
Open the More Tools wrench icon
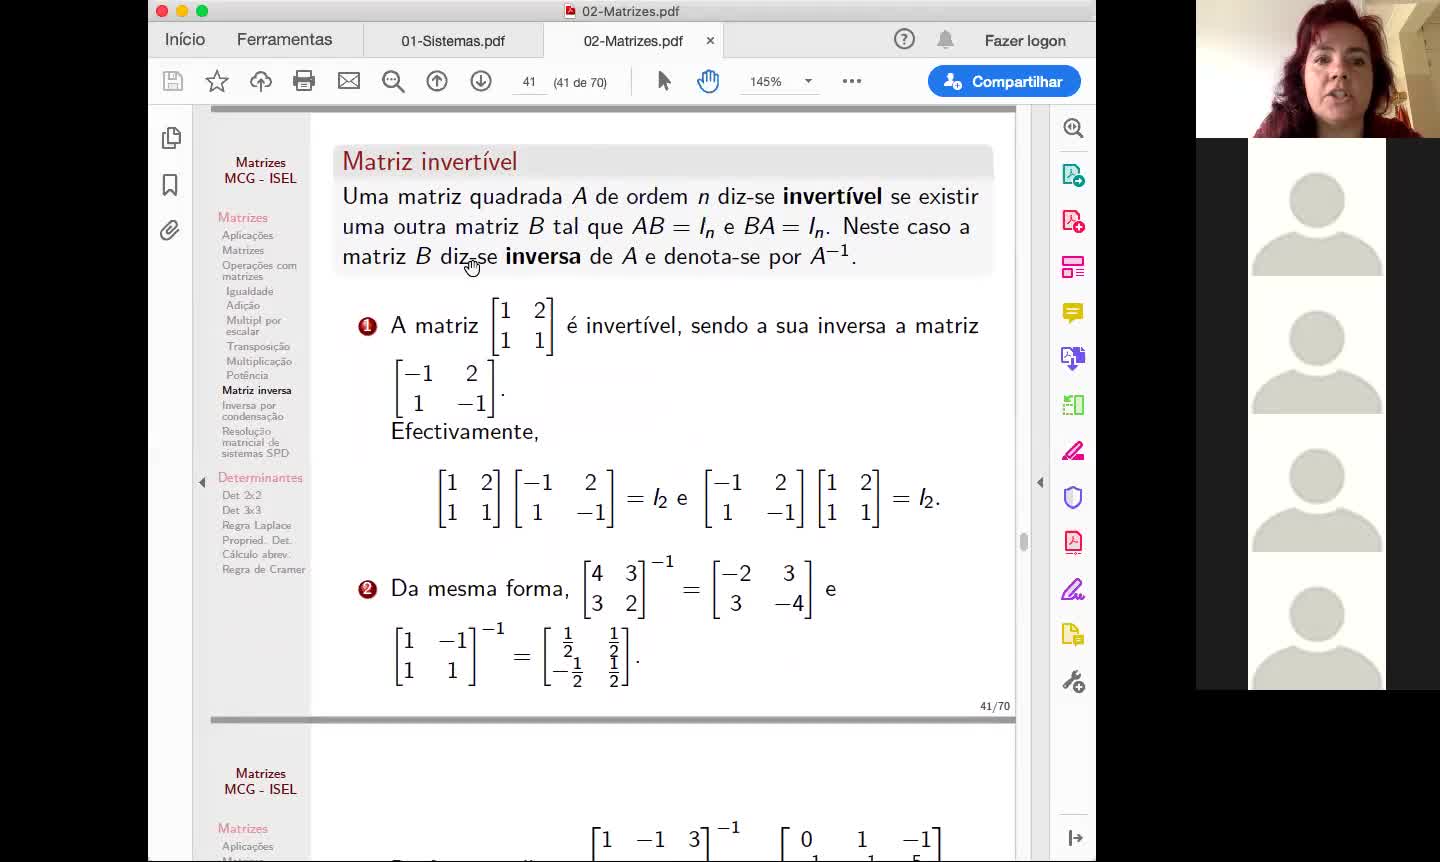[x=1073, y=682]
